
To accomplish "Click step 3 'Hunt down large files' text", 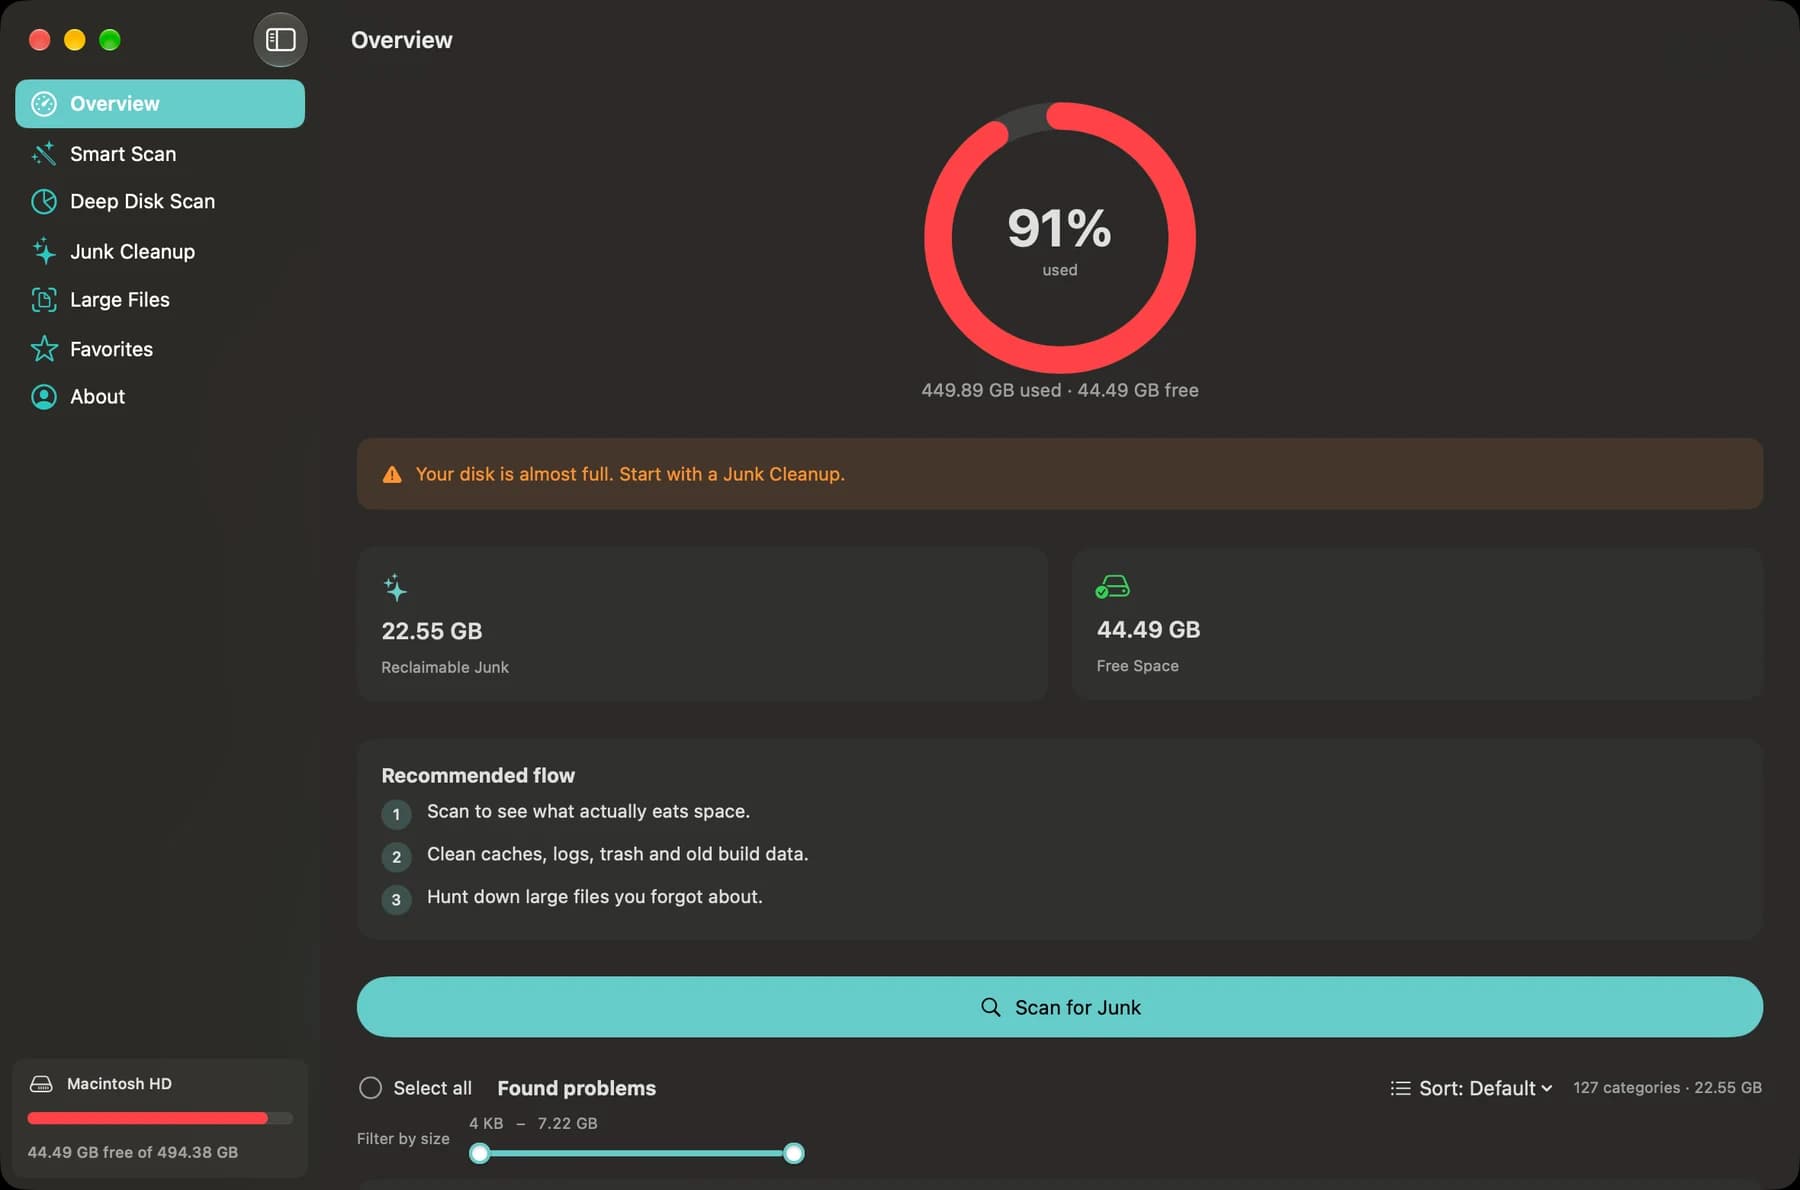I will (595, 897).
